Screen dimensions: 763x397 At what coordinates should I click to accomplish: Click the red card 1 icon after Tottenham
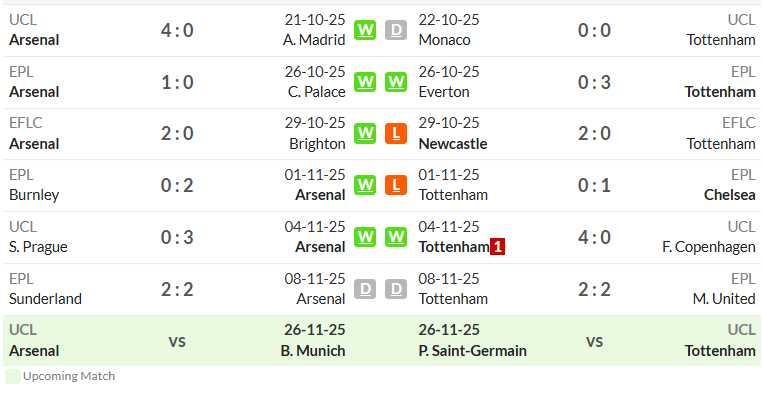coord(497,247)
